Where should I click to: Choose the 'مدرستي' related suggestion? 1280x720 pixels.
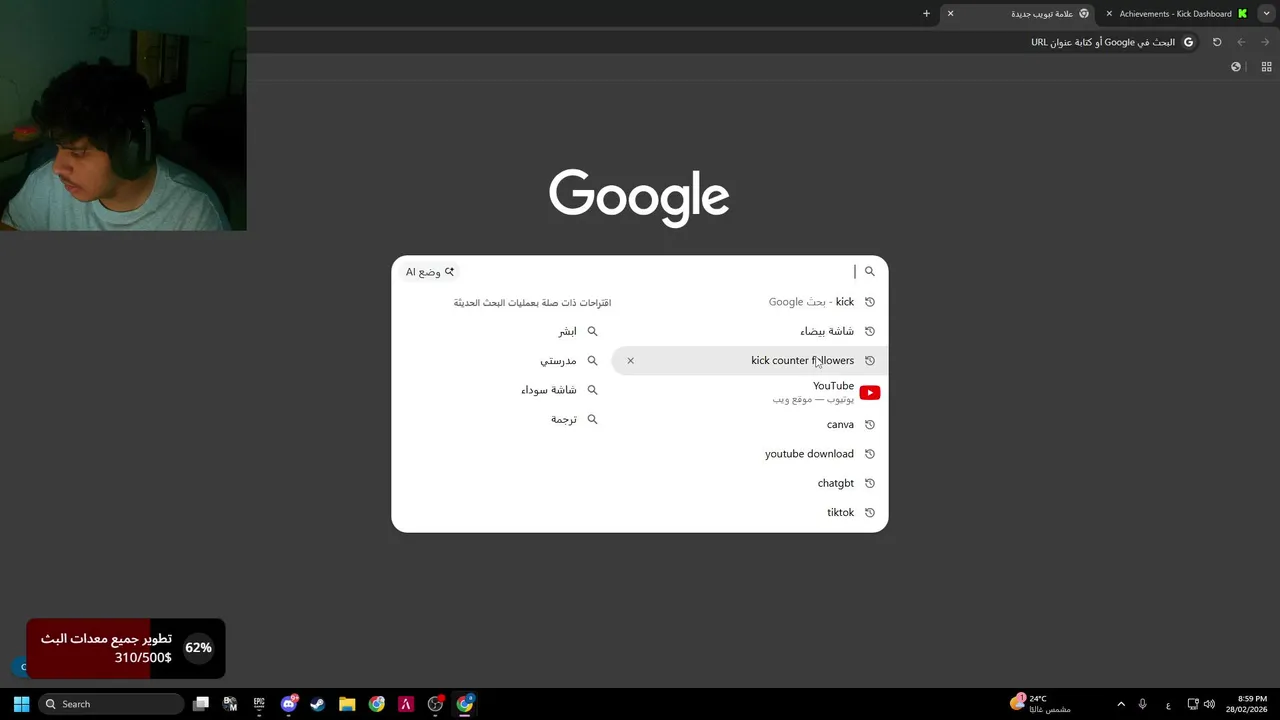[x=558, y=360]
